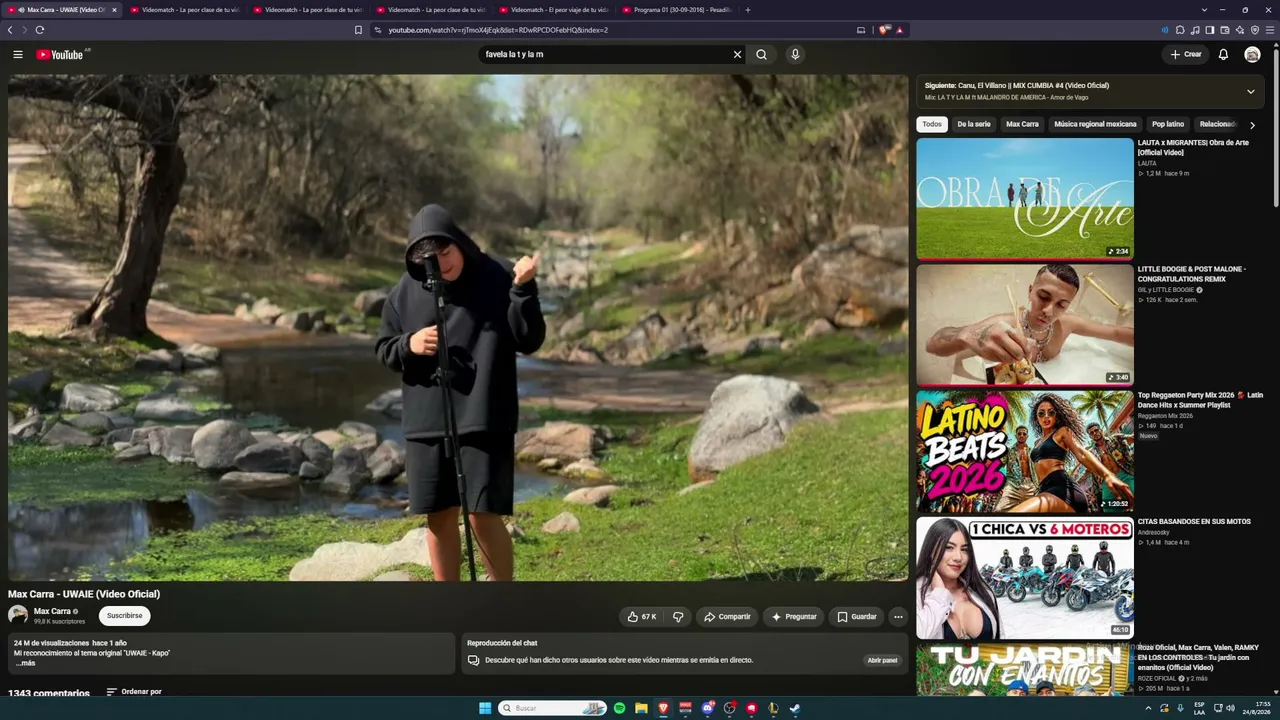Open 'CITAS BASANDOSE EN SUS MOTOS' title

click(x=1194, y=521)
